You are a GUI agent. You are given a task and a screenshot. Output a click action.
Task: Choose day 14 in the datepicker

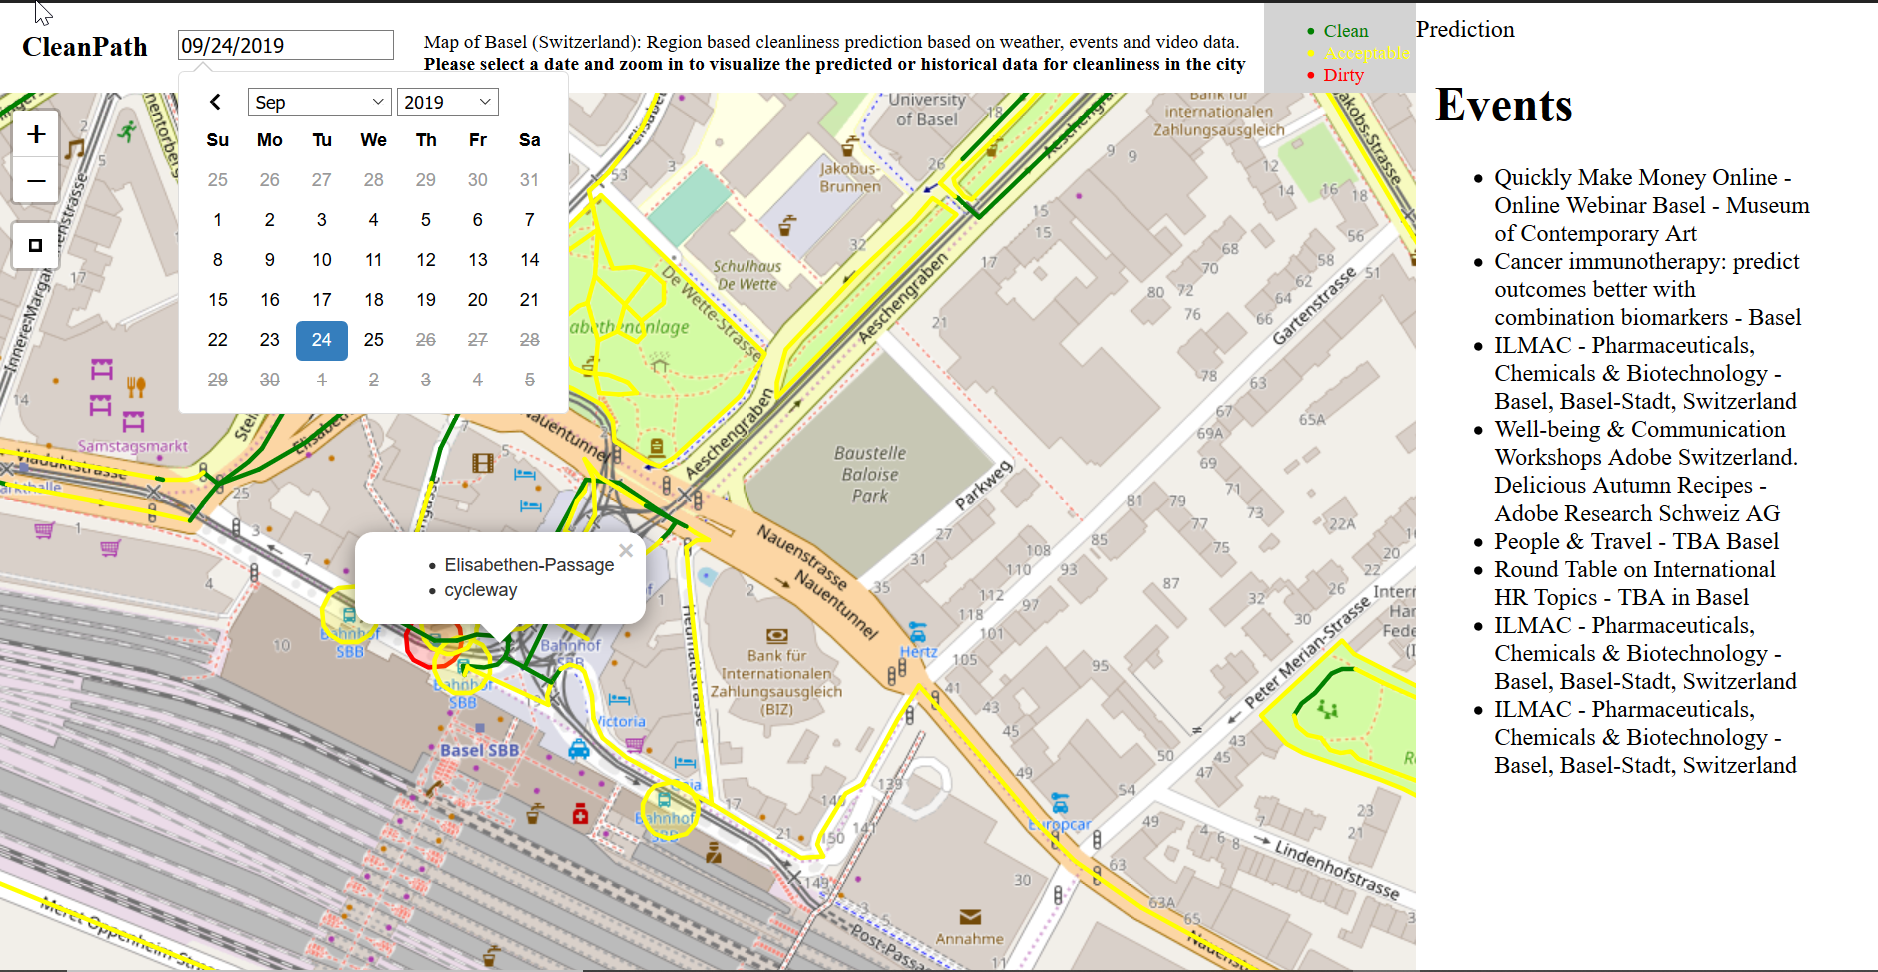coord(530,260)
